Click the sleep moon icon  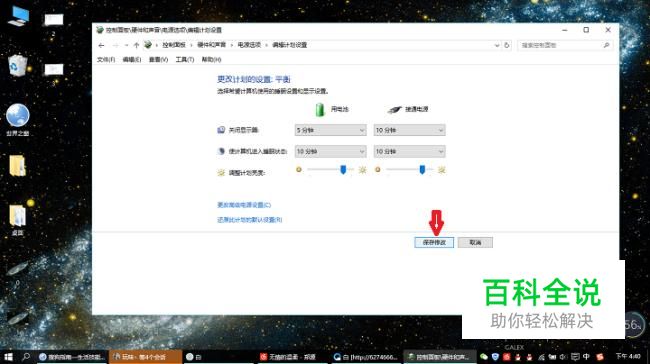pyautogui.click(x=221, y=151)
